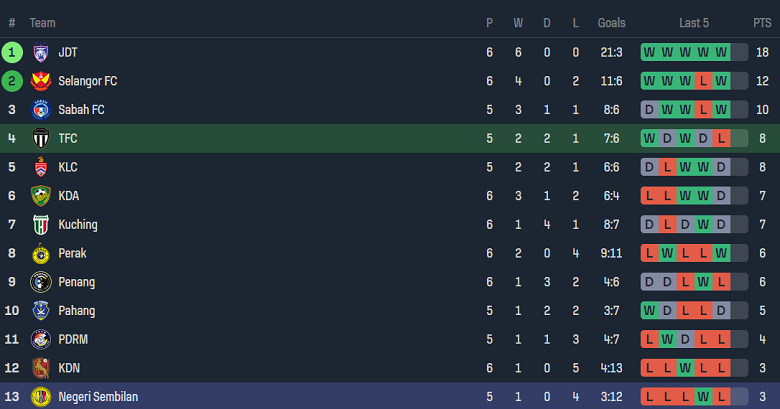Click the Last 5 column header
This screenshot has height=409, width=780.
[693, 22]
